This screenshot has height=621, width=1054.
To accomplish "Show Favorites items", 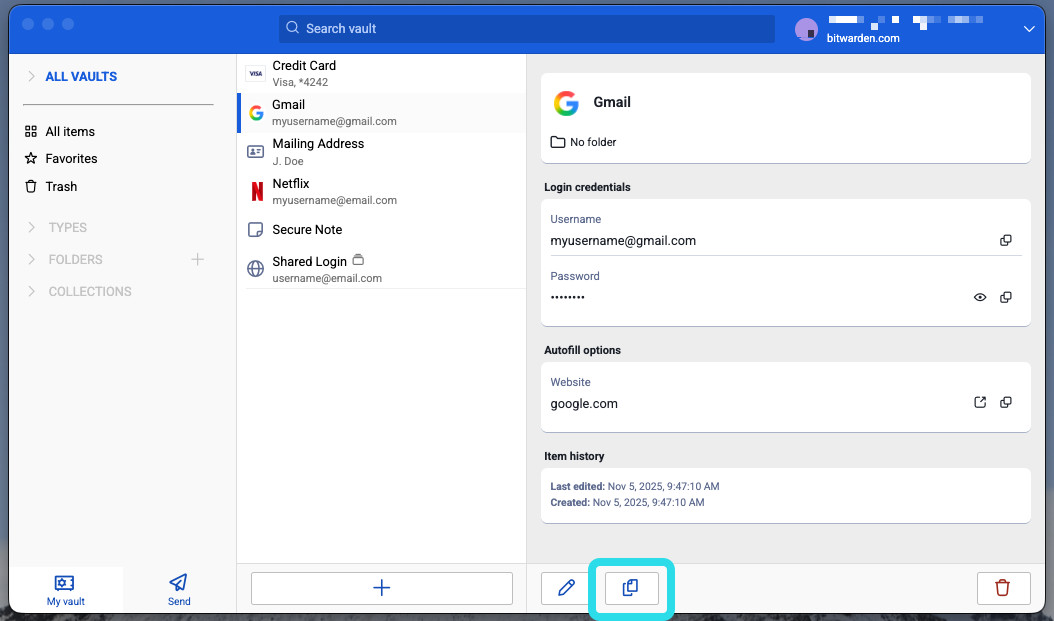I will coord(71,159).
